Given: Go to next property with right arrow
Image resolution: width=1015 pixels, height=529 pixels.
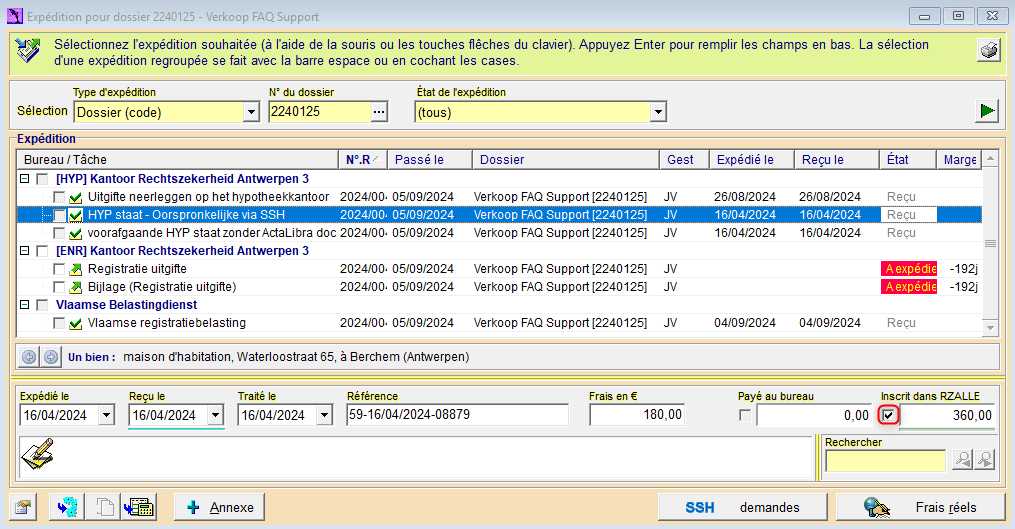Looking at the screenshot, I should coord(50,357).
